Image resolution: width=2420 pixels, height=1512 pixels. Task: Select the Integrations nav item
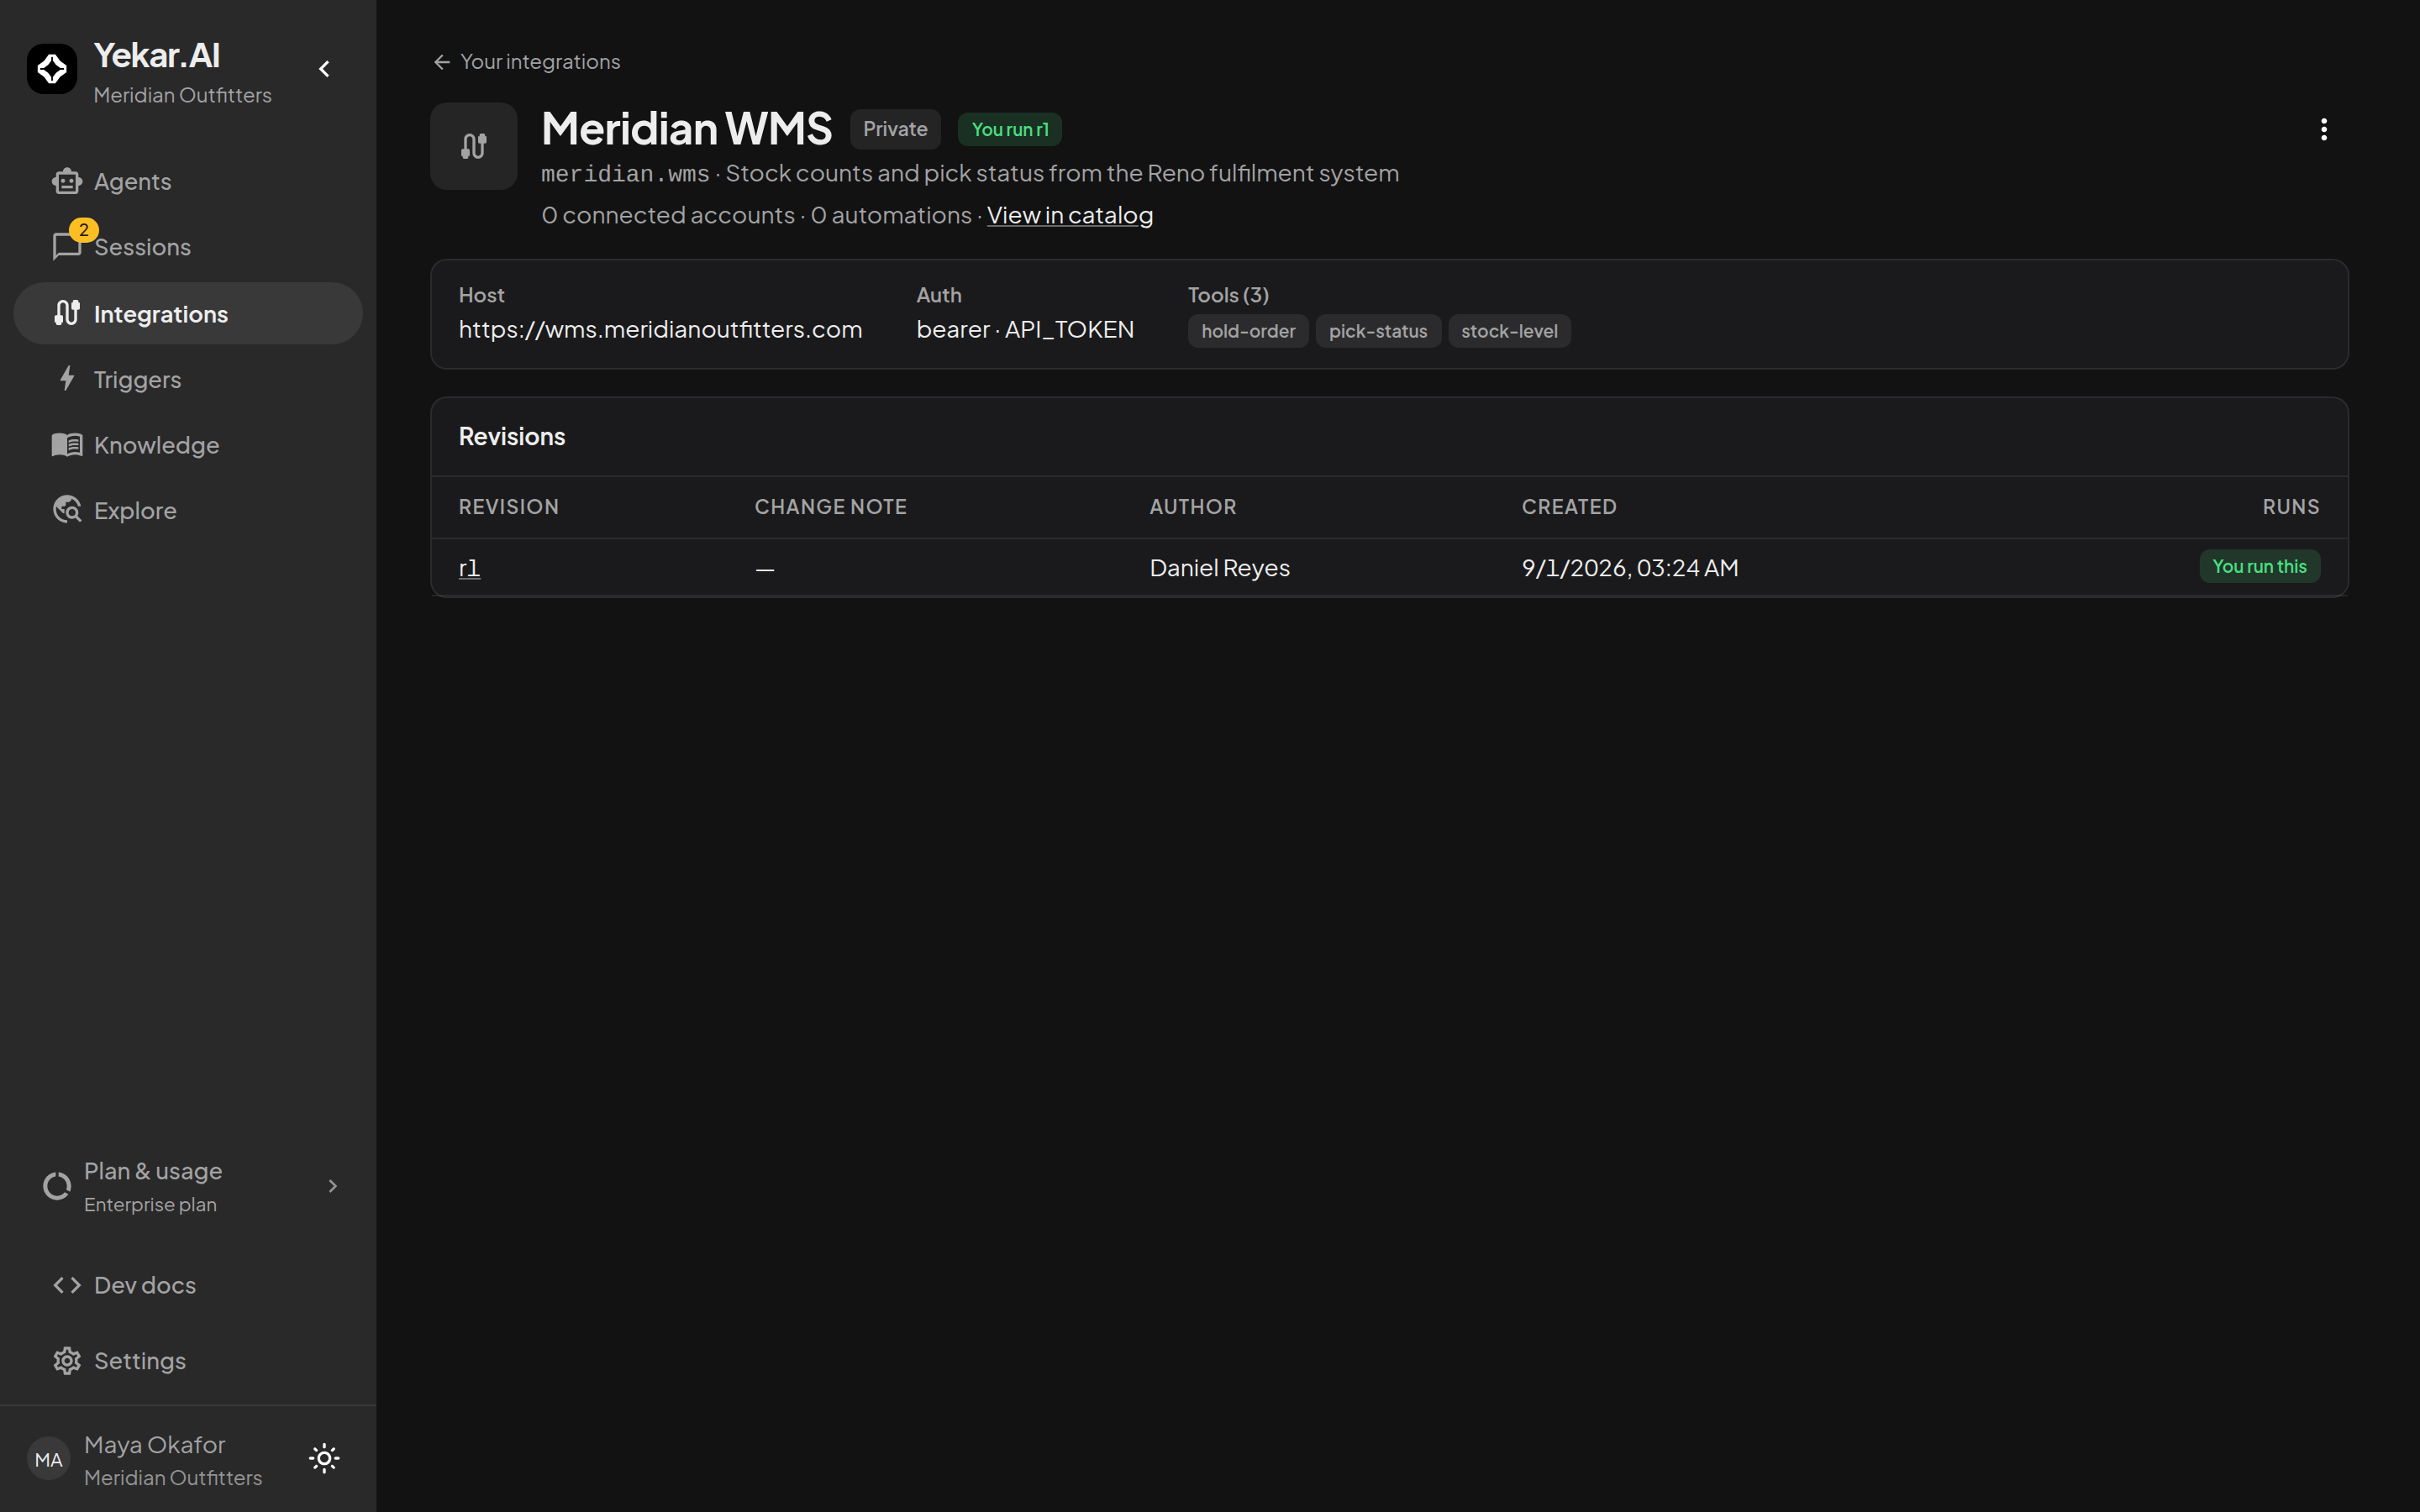tap(188, 314)
